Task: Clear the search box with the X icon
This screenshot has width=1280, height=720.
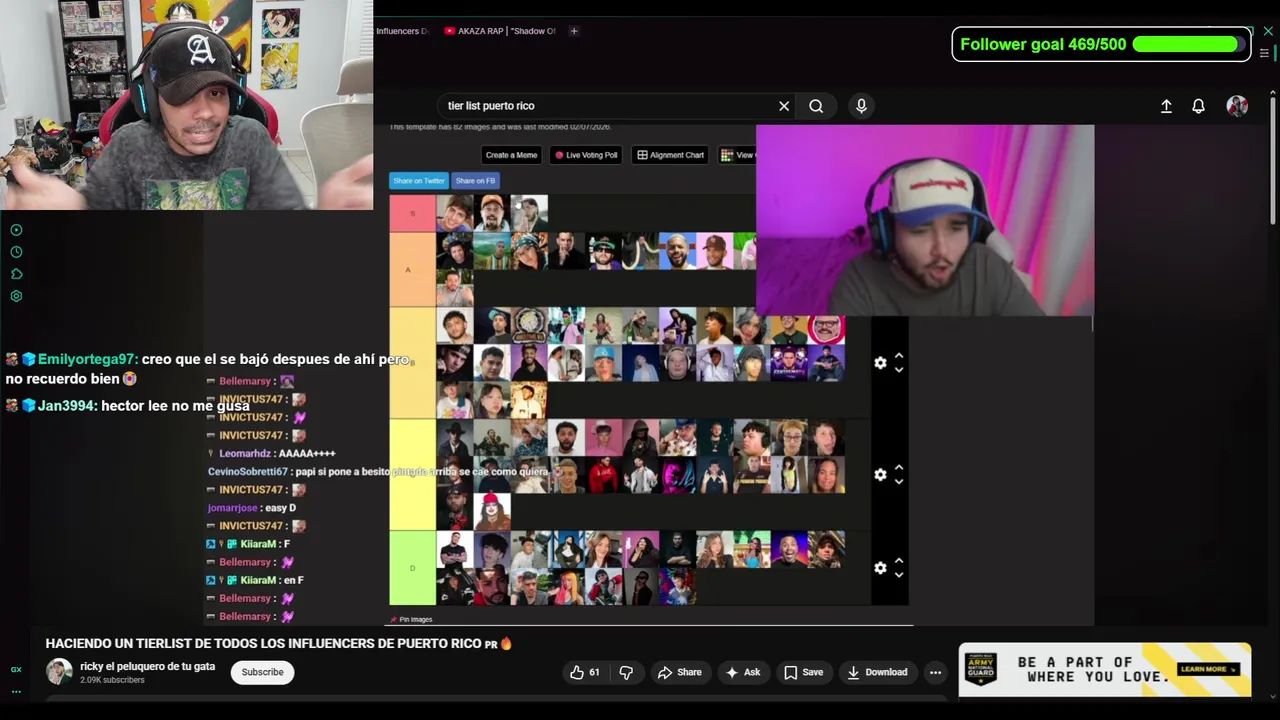Action: coord(784,106)
